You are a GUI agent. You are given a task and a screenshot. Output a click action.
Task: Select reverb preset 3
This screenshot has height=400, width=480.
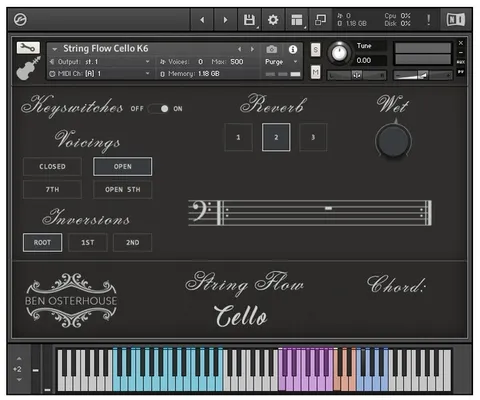coord(313,137)
